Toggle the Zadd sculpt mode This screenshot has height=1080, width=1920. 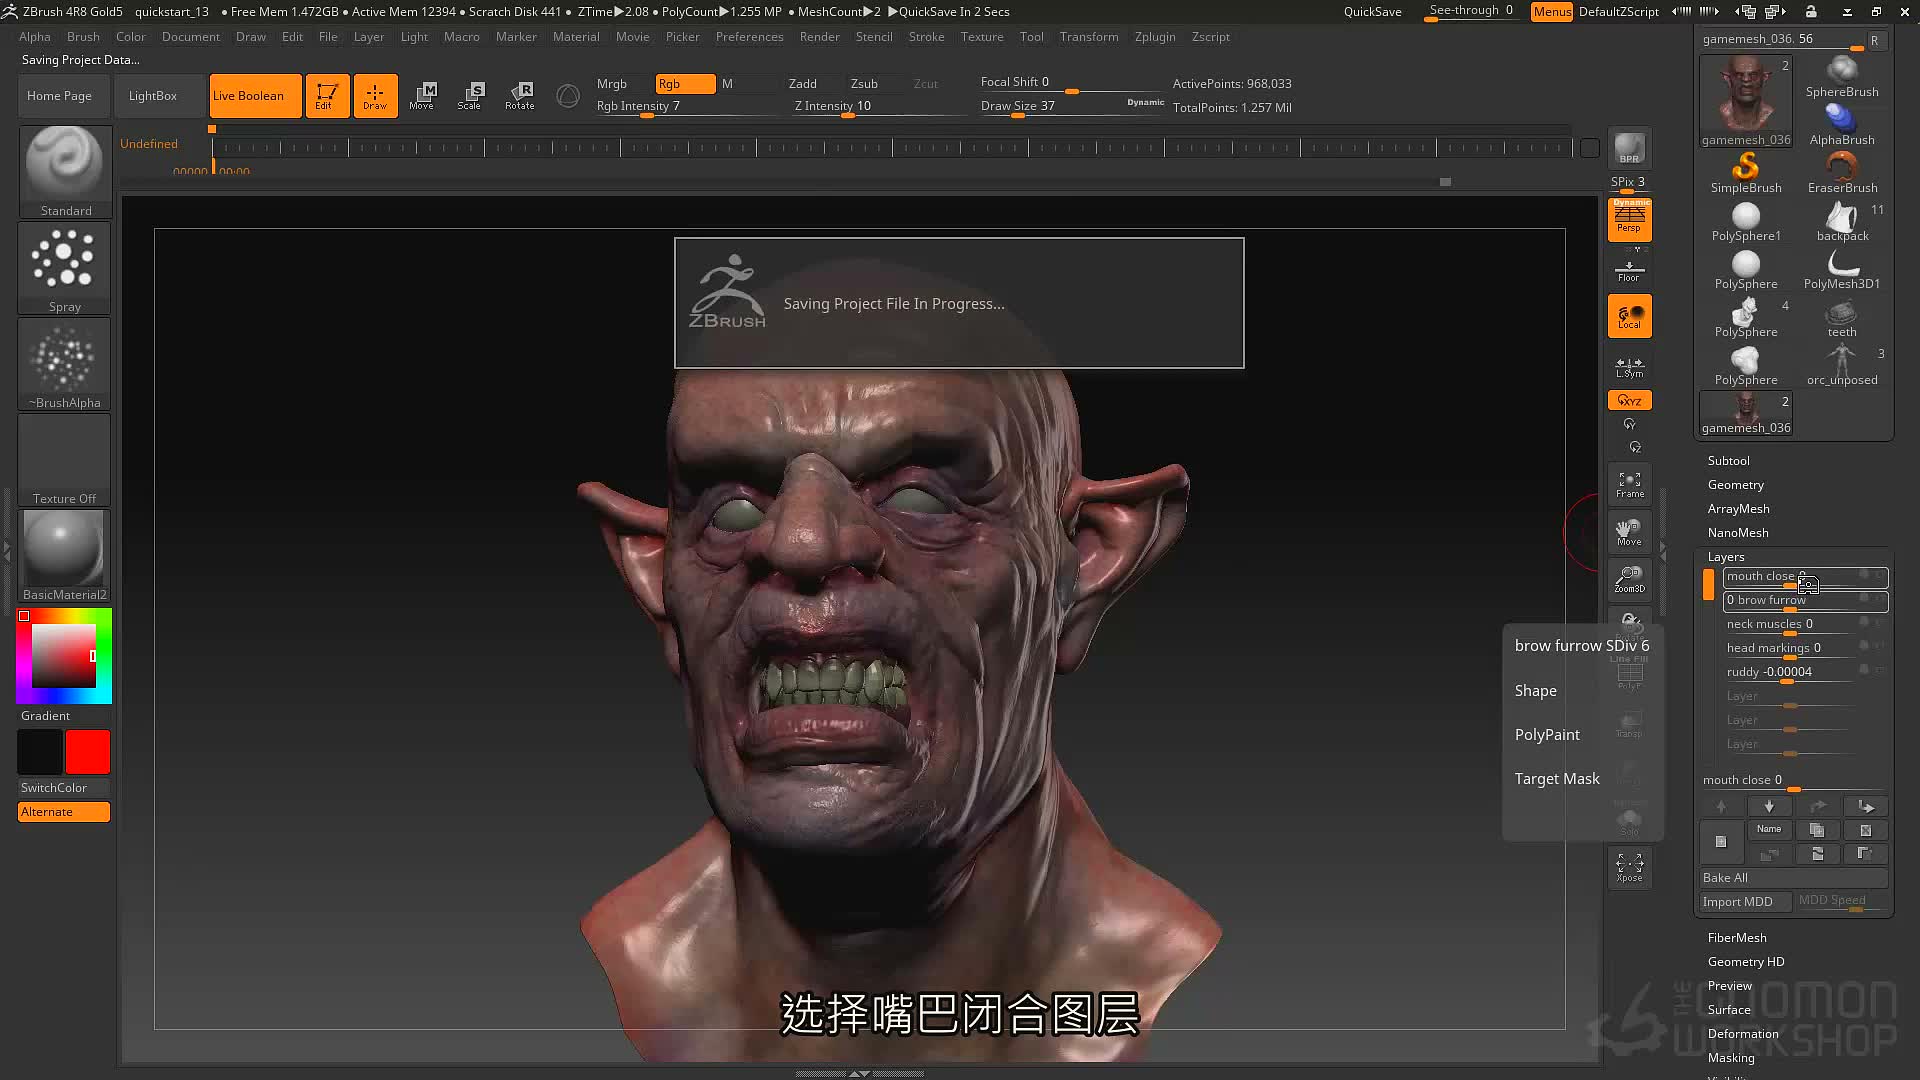tap(803, 84)
